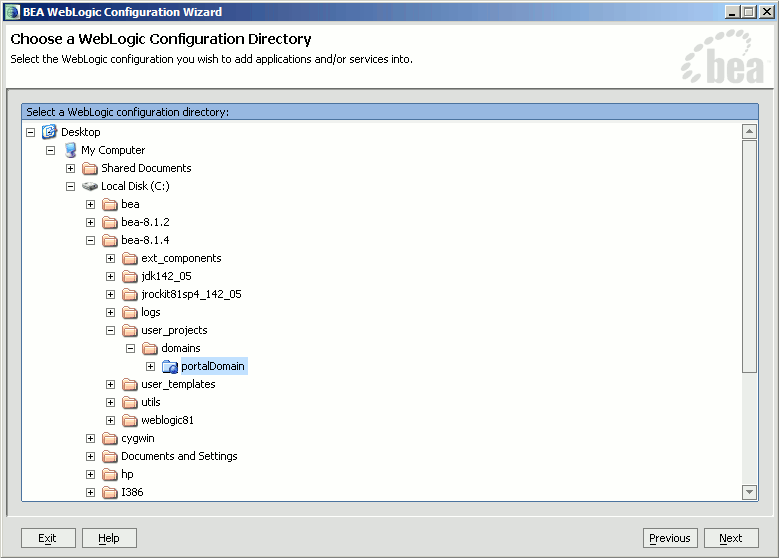The height and width of the screenshot is (558, 779).
Task: Collapse the My Computer node
Action: [x=51, y=151]
